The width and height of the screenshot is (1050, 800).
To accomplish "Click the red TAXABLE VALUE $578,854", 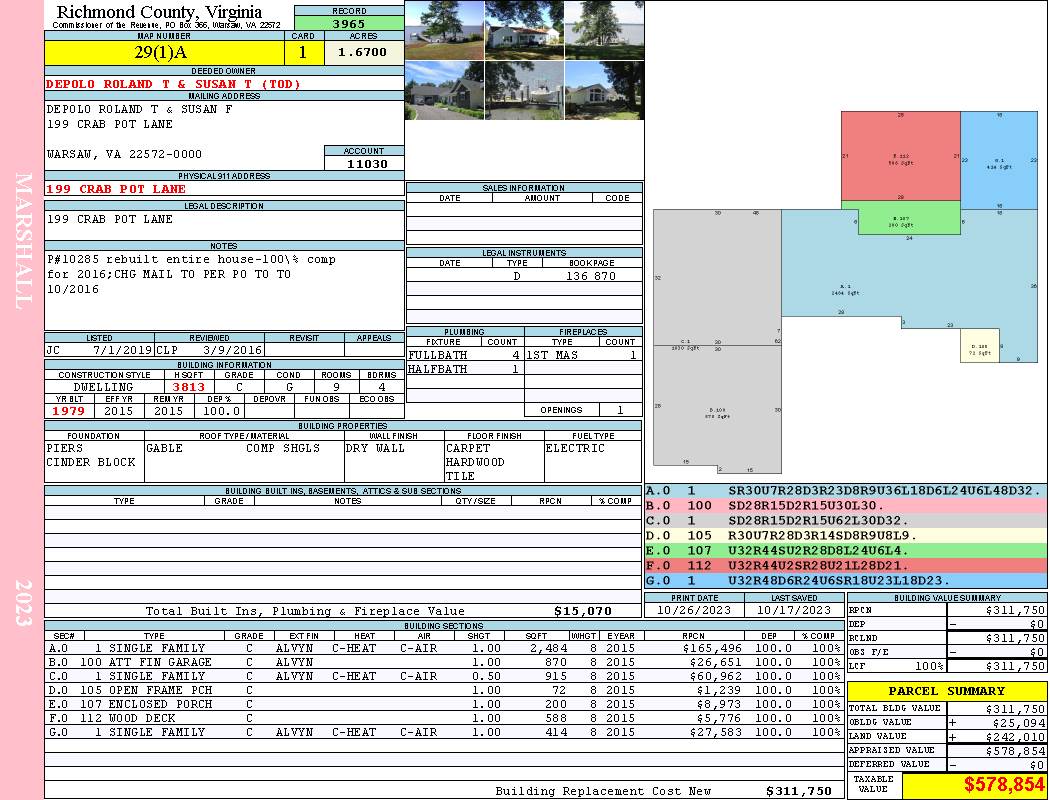I will click(1004, 784).
